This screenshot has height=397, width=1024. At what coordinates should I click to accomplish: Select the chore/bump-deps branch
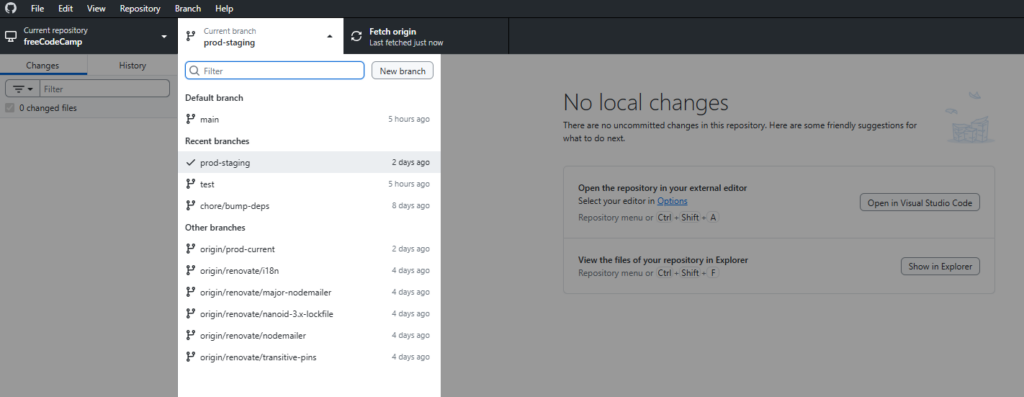point(309,206)
